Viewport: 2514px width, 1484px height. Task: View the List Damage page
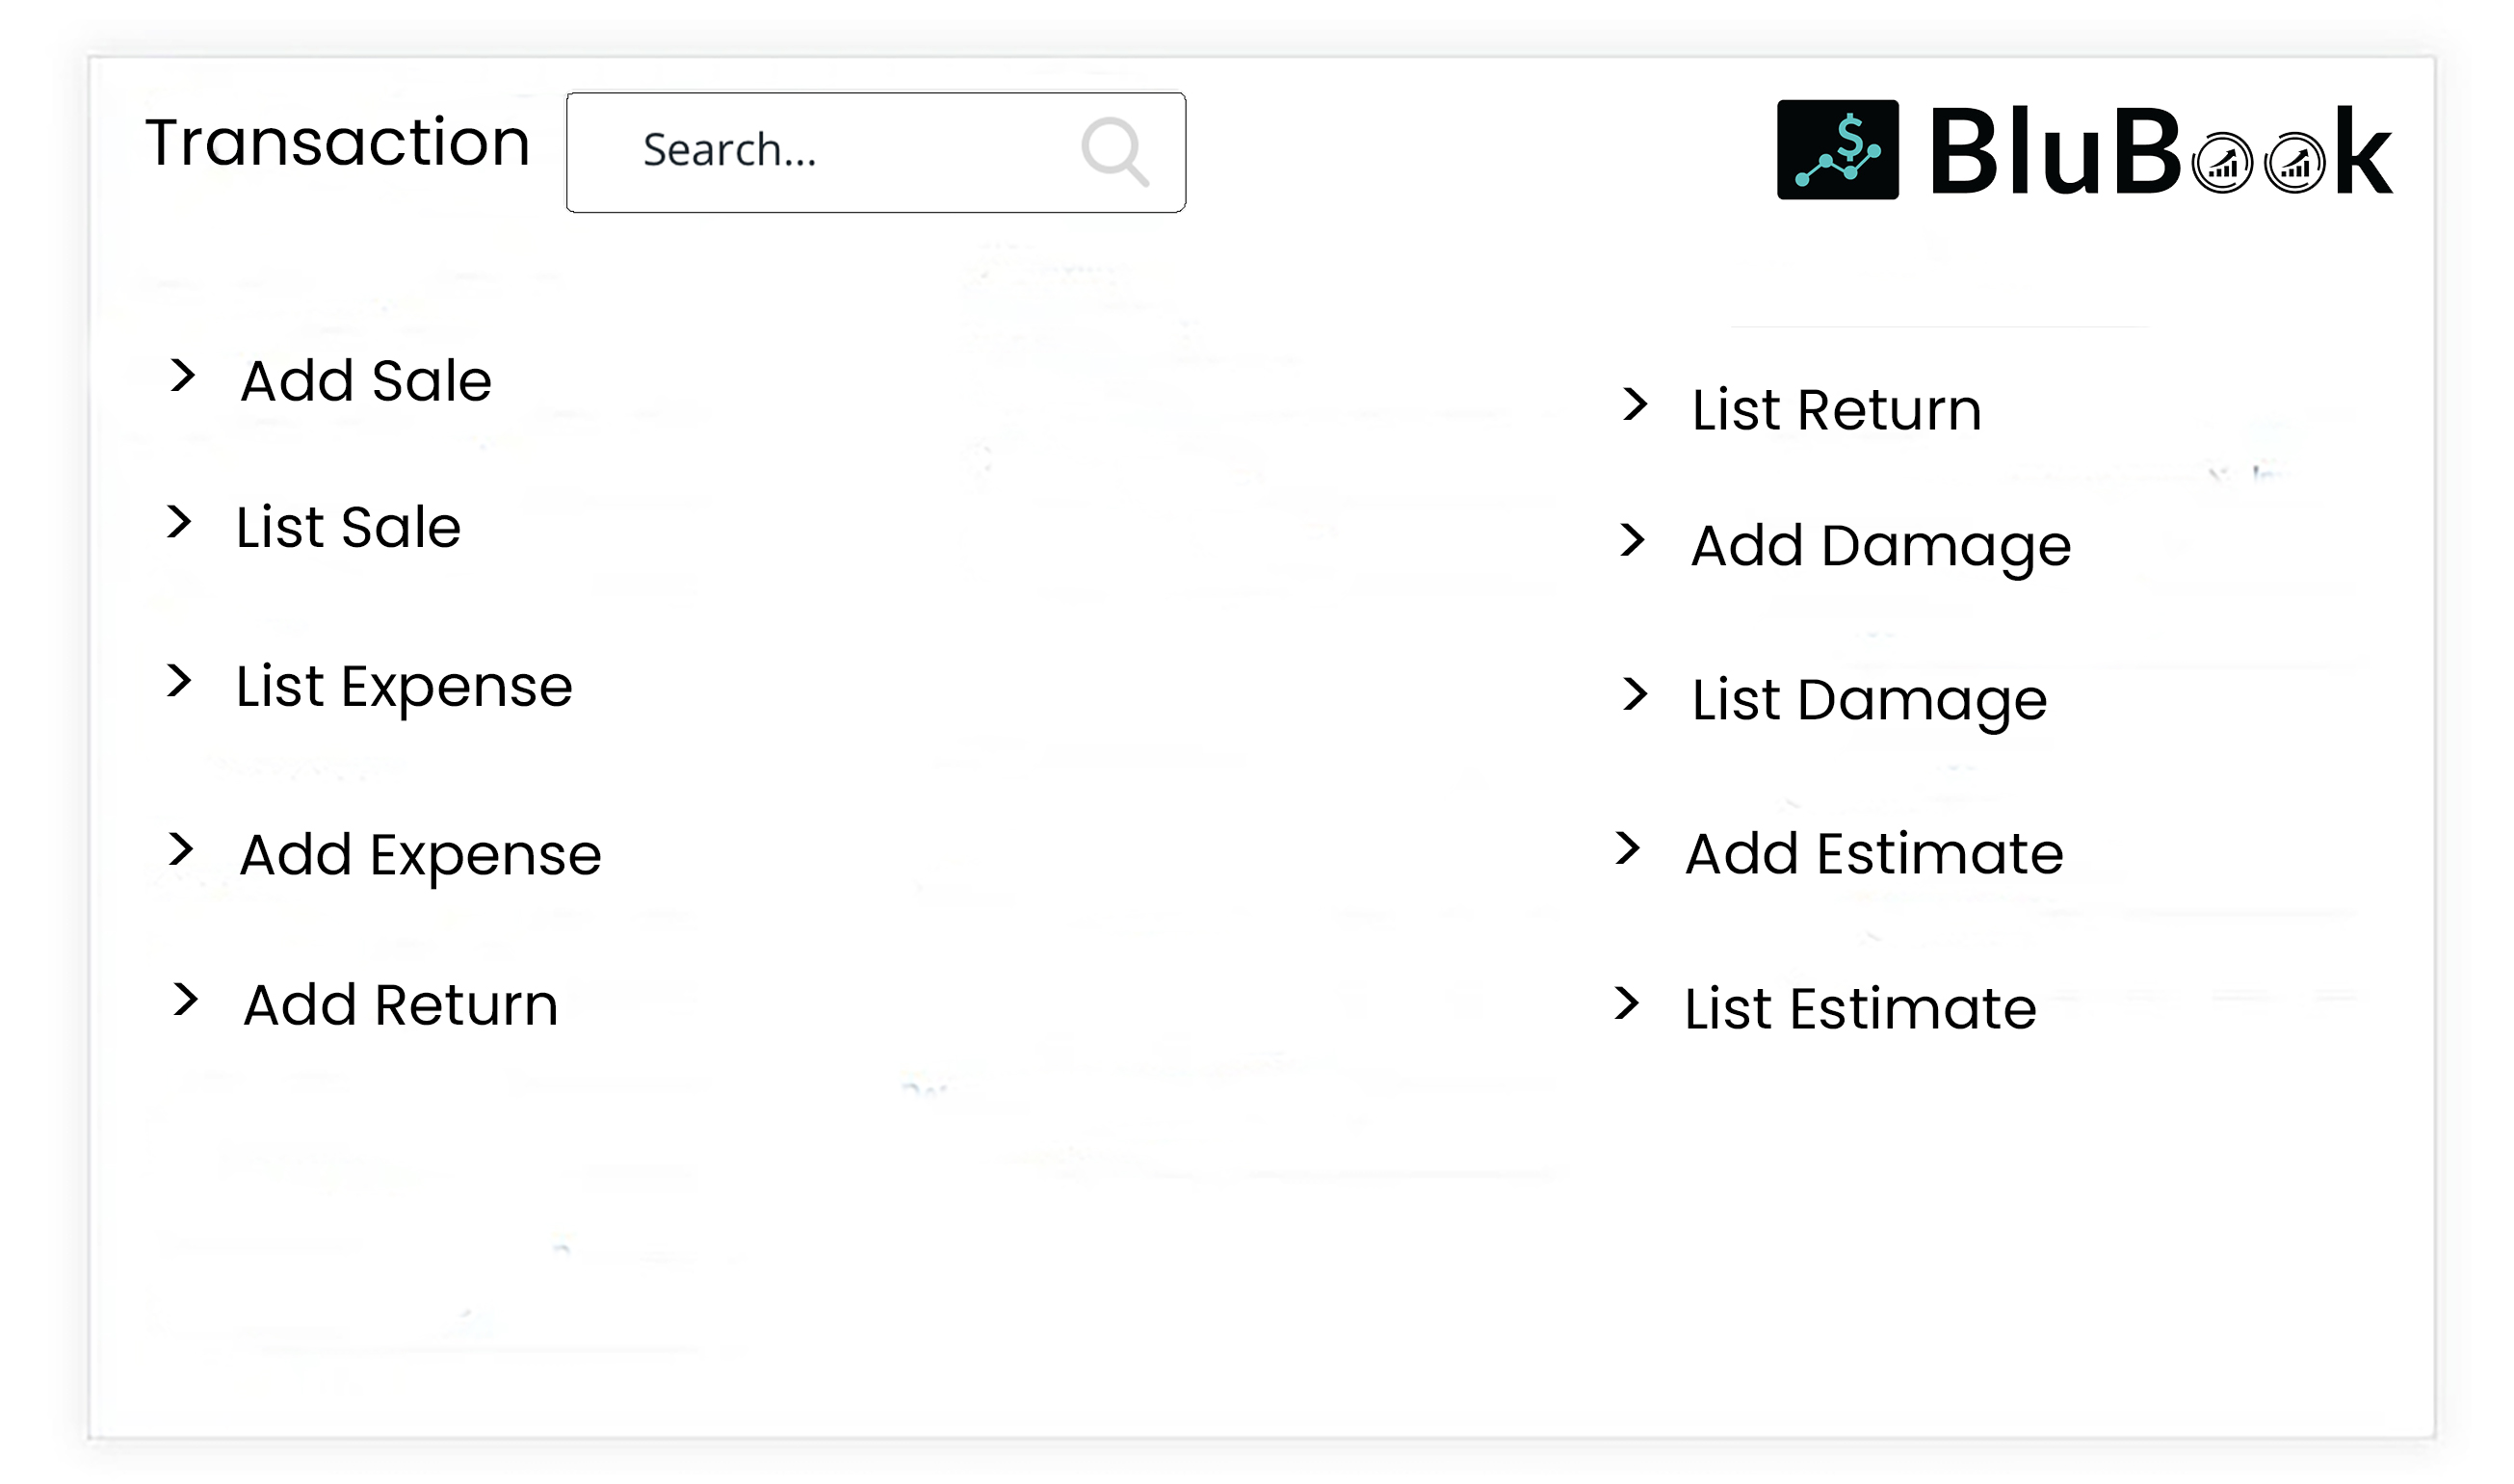click(x=1869, y=700)
